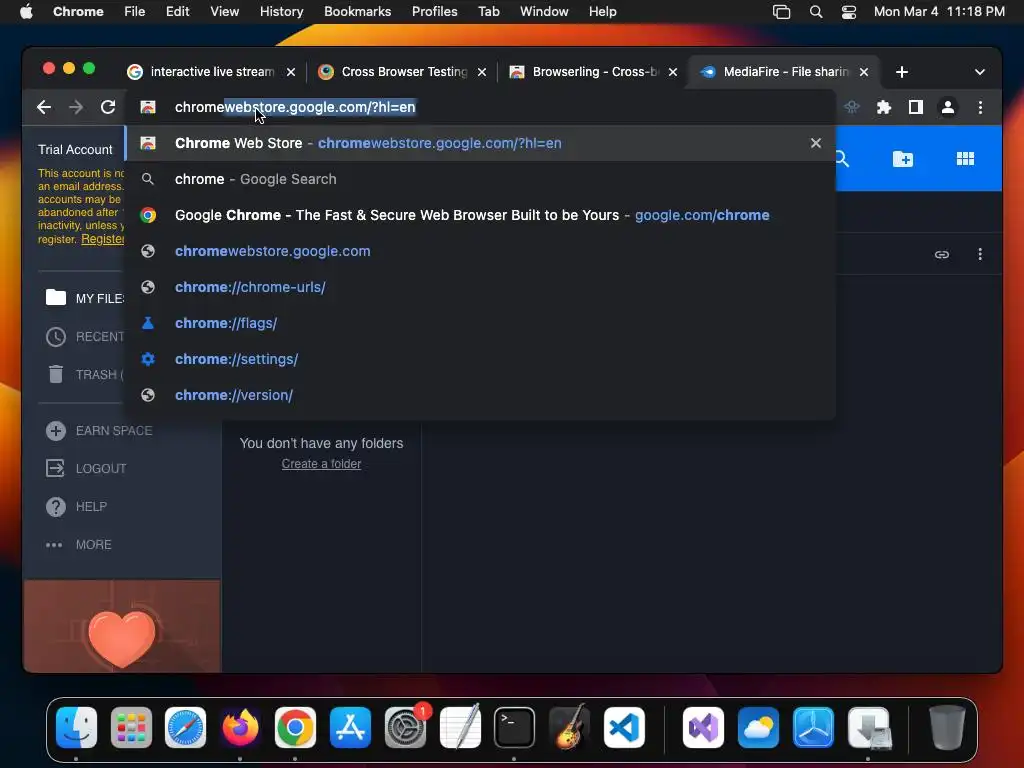Open Spotlight search in menu bar
This screenshot has height=768, width=1024.
pos(816,12)
